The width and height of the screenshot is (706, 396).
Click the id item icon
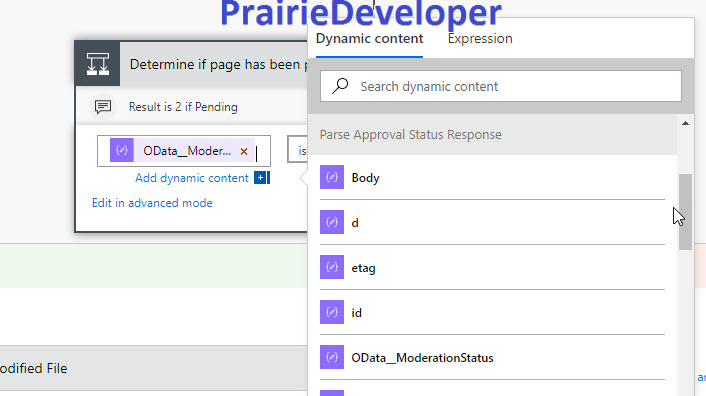coord(332,312)
